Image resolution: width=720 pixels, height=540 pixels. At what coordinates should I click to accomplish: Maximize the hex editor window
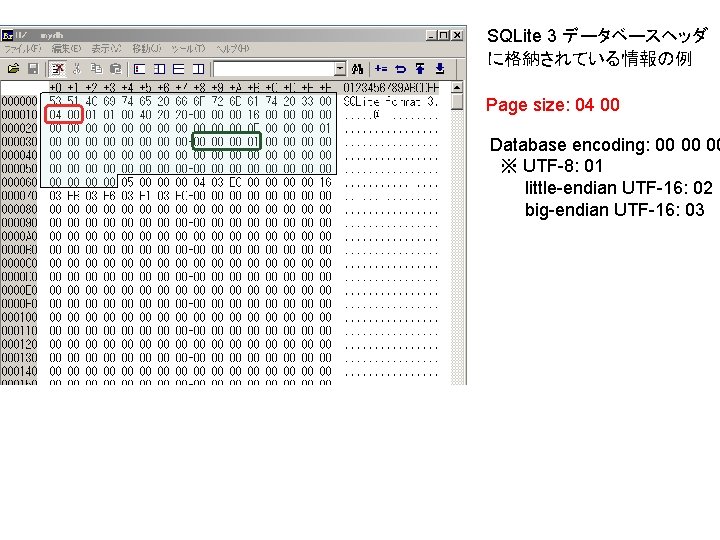pos(444,35)
